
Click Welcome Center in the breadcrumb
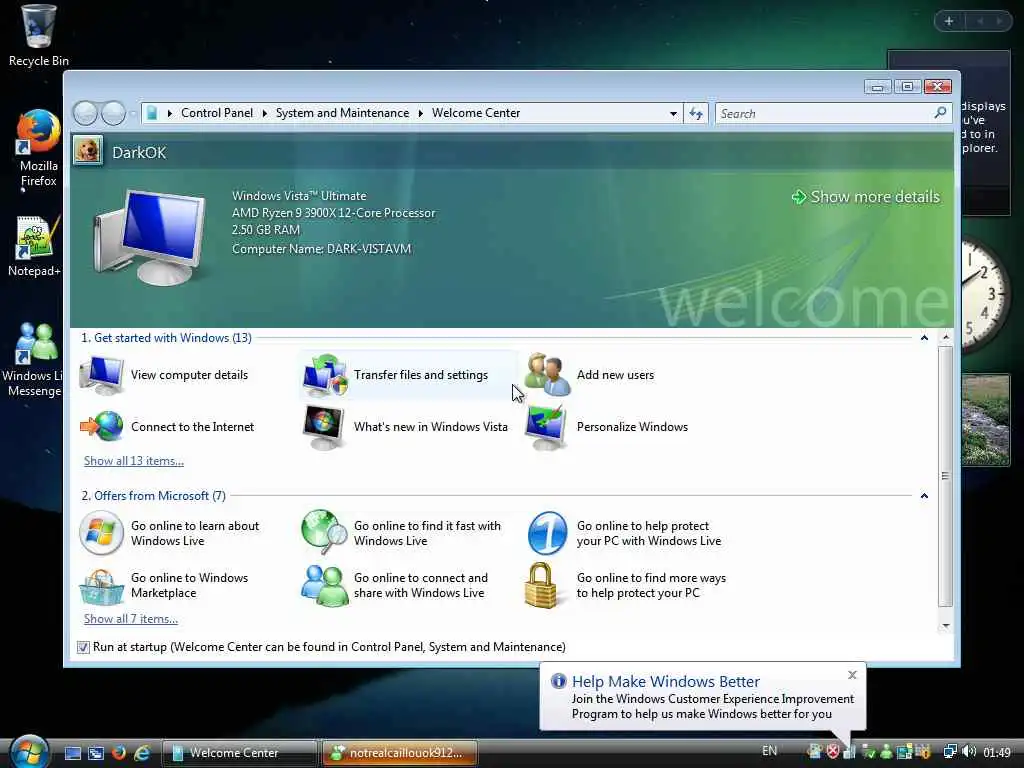[x=476, y=113]
